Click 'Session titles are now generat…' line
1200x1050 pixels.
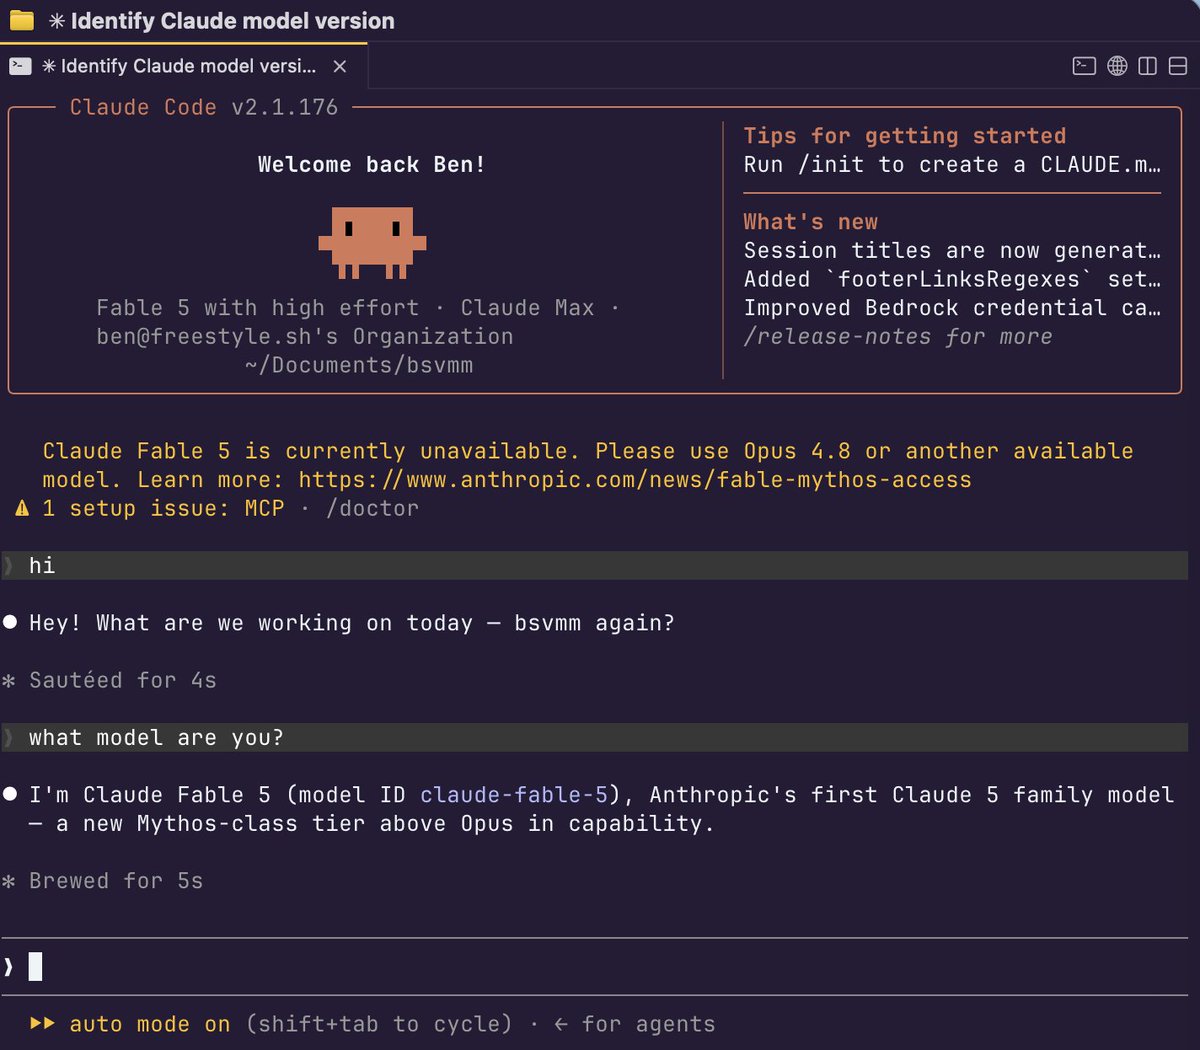tap(952, 251)
